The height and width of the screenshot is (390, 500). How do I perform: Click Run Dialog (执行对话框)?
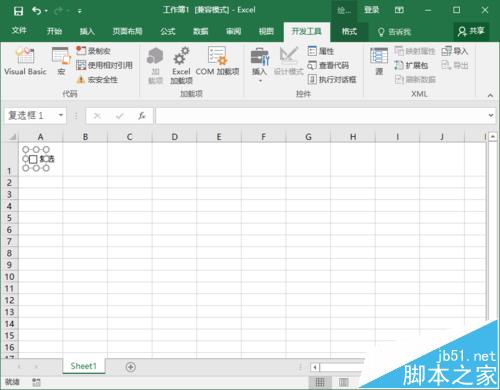[332, 79]
